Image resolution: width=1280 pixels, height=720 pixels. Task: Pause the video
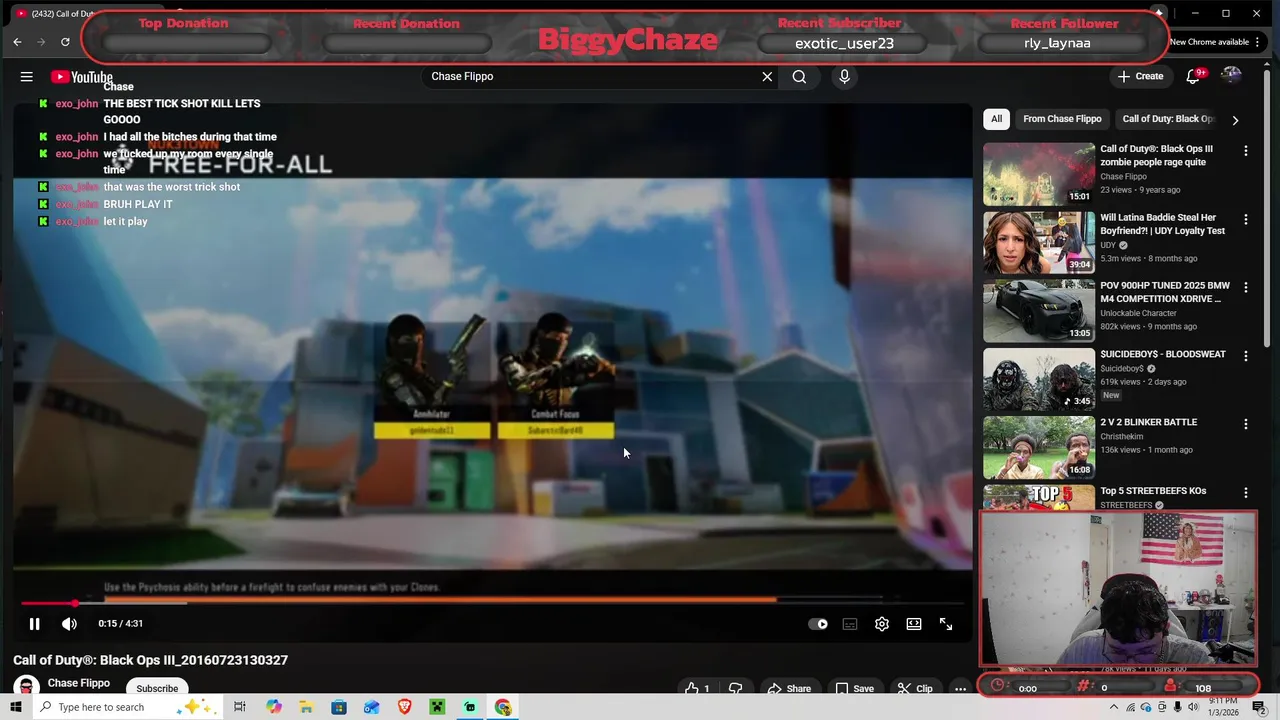pos(34,624)
